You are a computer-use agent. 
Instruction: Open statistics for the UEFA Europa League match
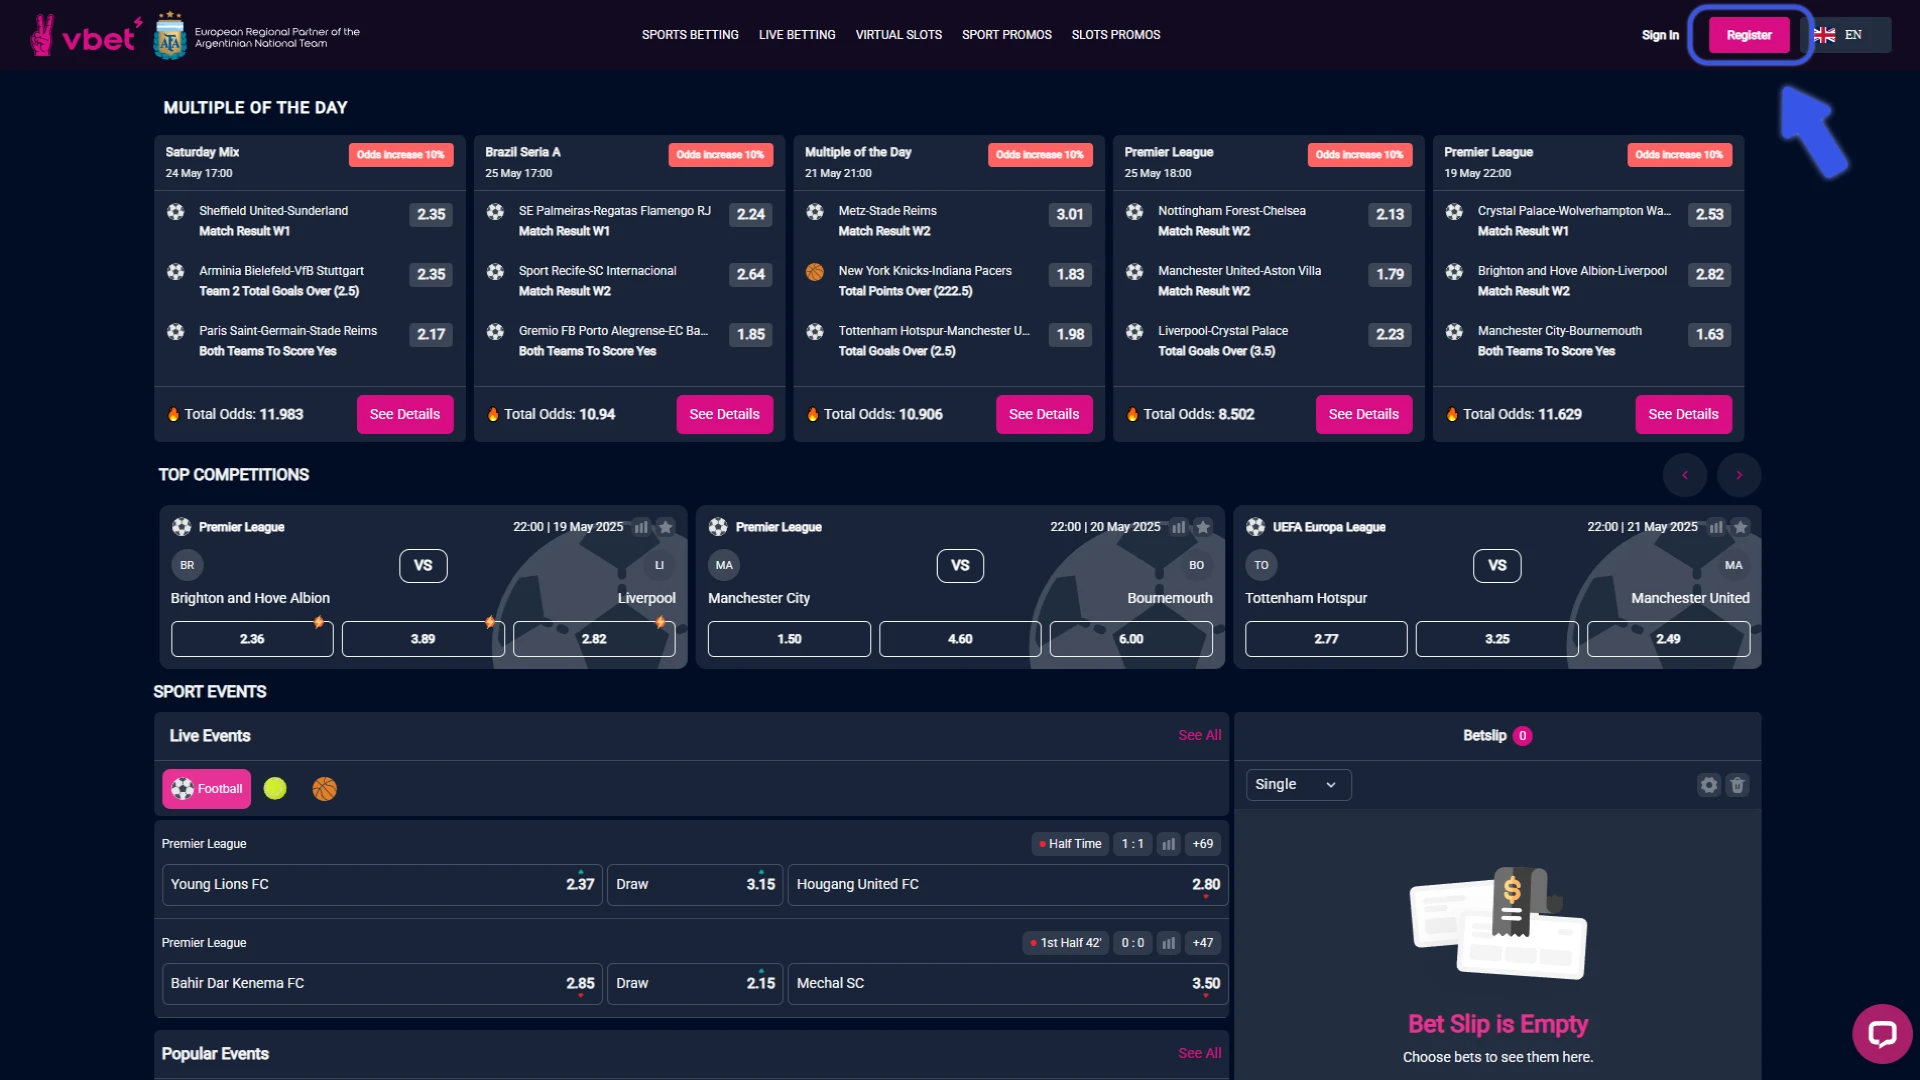[x=1717, y=526]
